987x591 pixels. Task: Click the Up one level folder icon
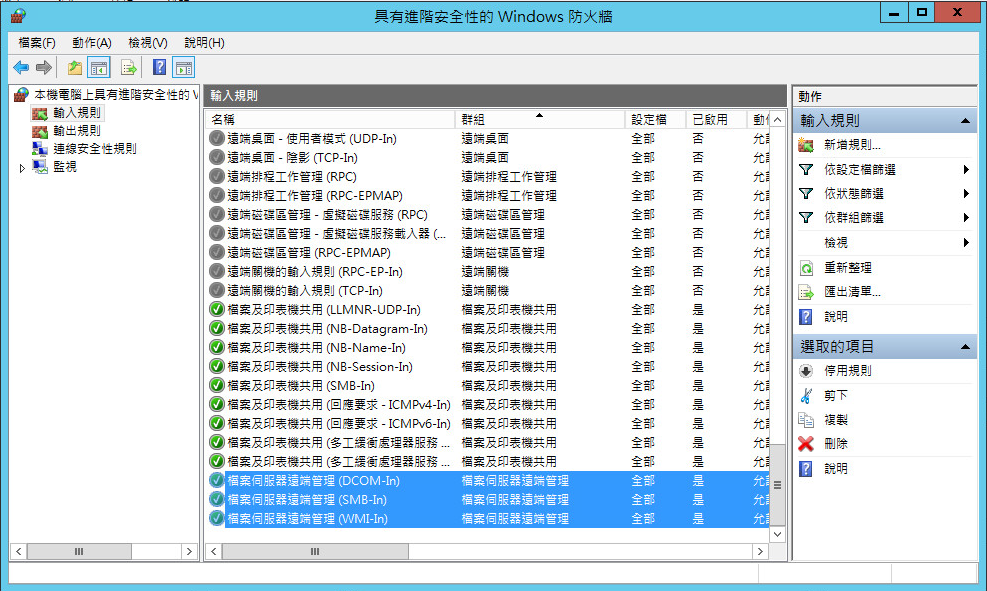point(75,67)
